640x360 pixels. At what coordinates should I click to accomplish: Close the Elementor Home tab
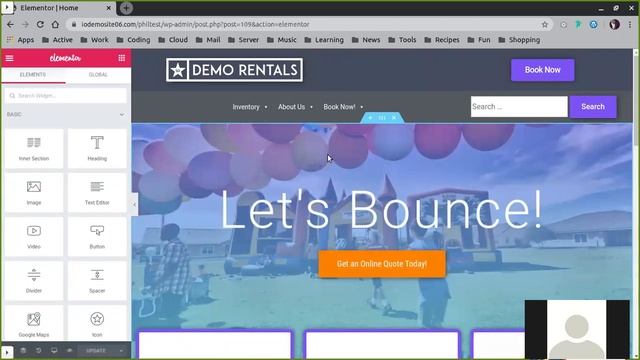click(x=109, y=8)
